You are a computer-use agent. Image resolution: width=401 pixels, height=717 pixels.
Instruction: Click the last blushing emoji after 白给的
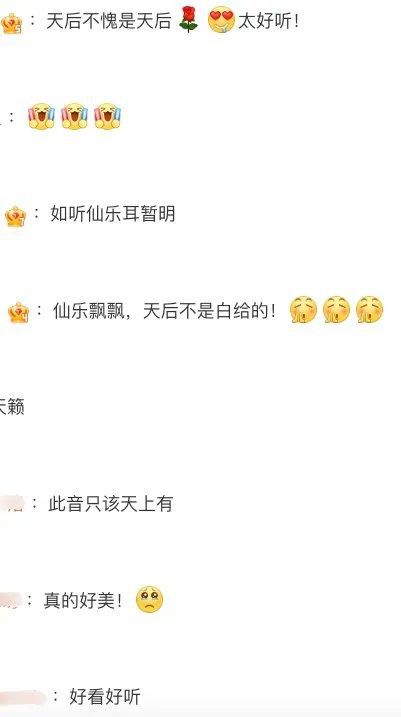tap(369, 310)
